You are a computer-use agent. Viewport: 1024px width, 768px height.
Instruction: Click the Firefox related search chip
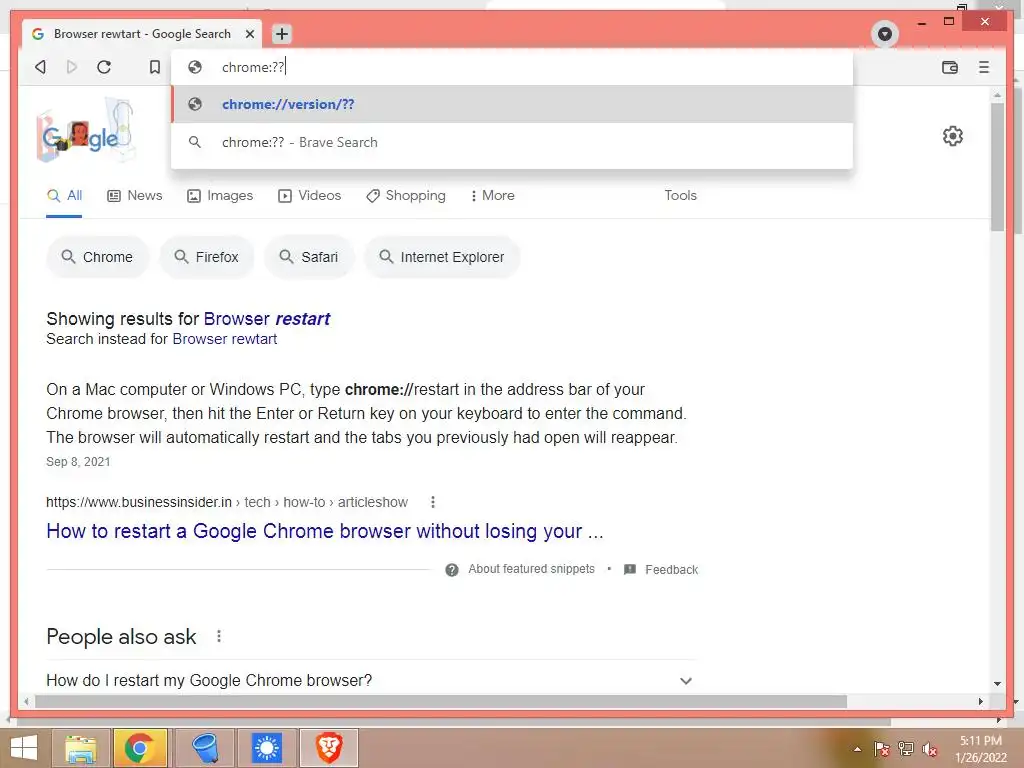point(206,257)
